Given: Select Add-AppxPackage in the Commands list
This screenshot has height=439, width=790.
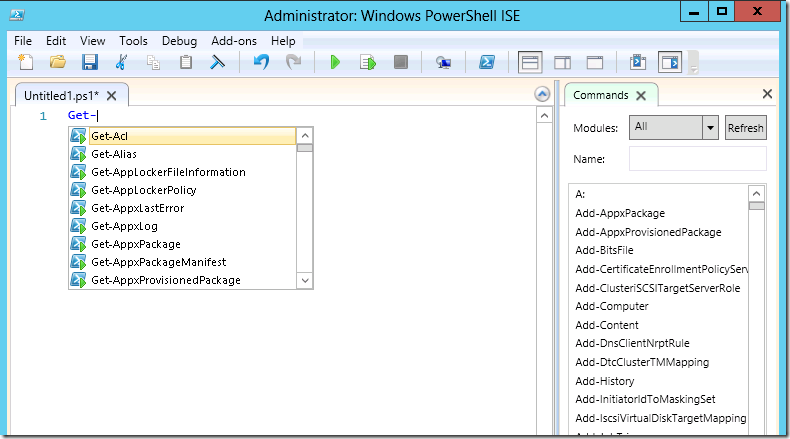Looking at the screenshot, I should tap(620, 213).
